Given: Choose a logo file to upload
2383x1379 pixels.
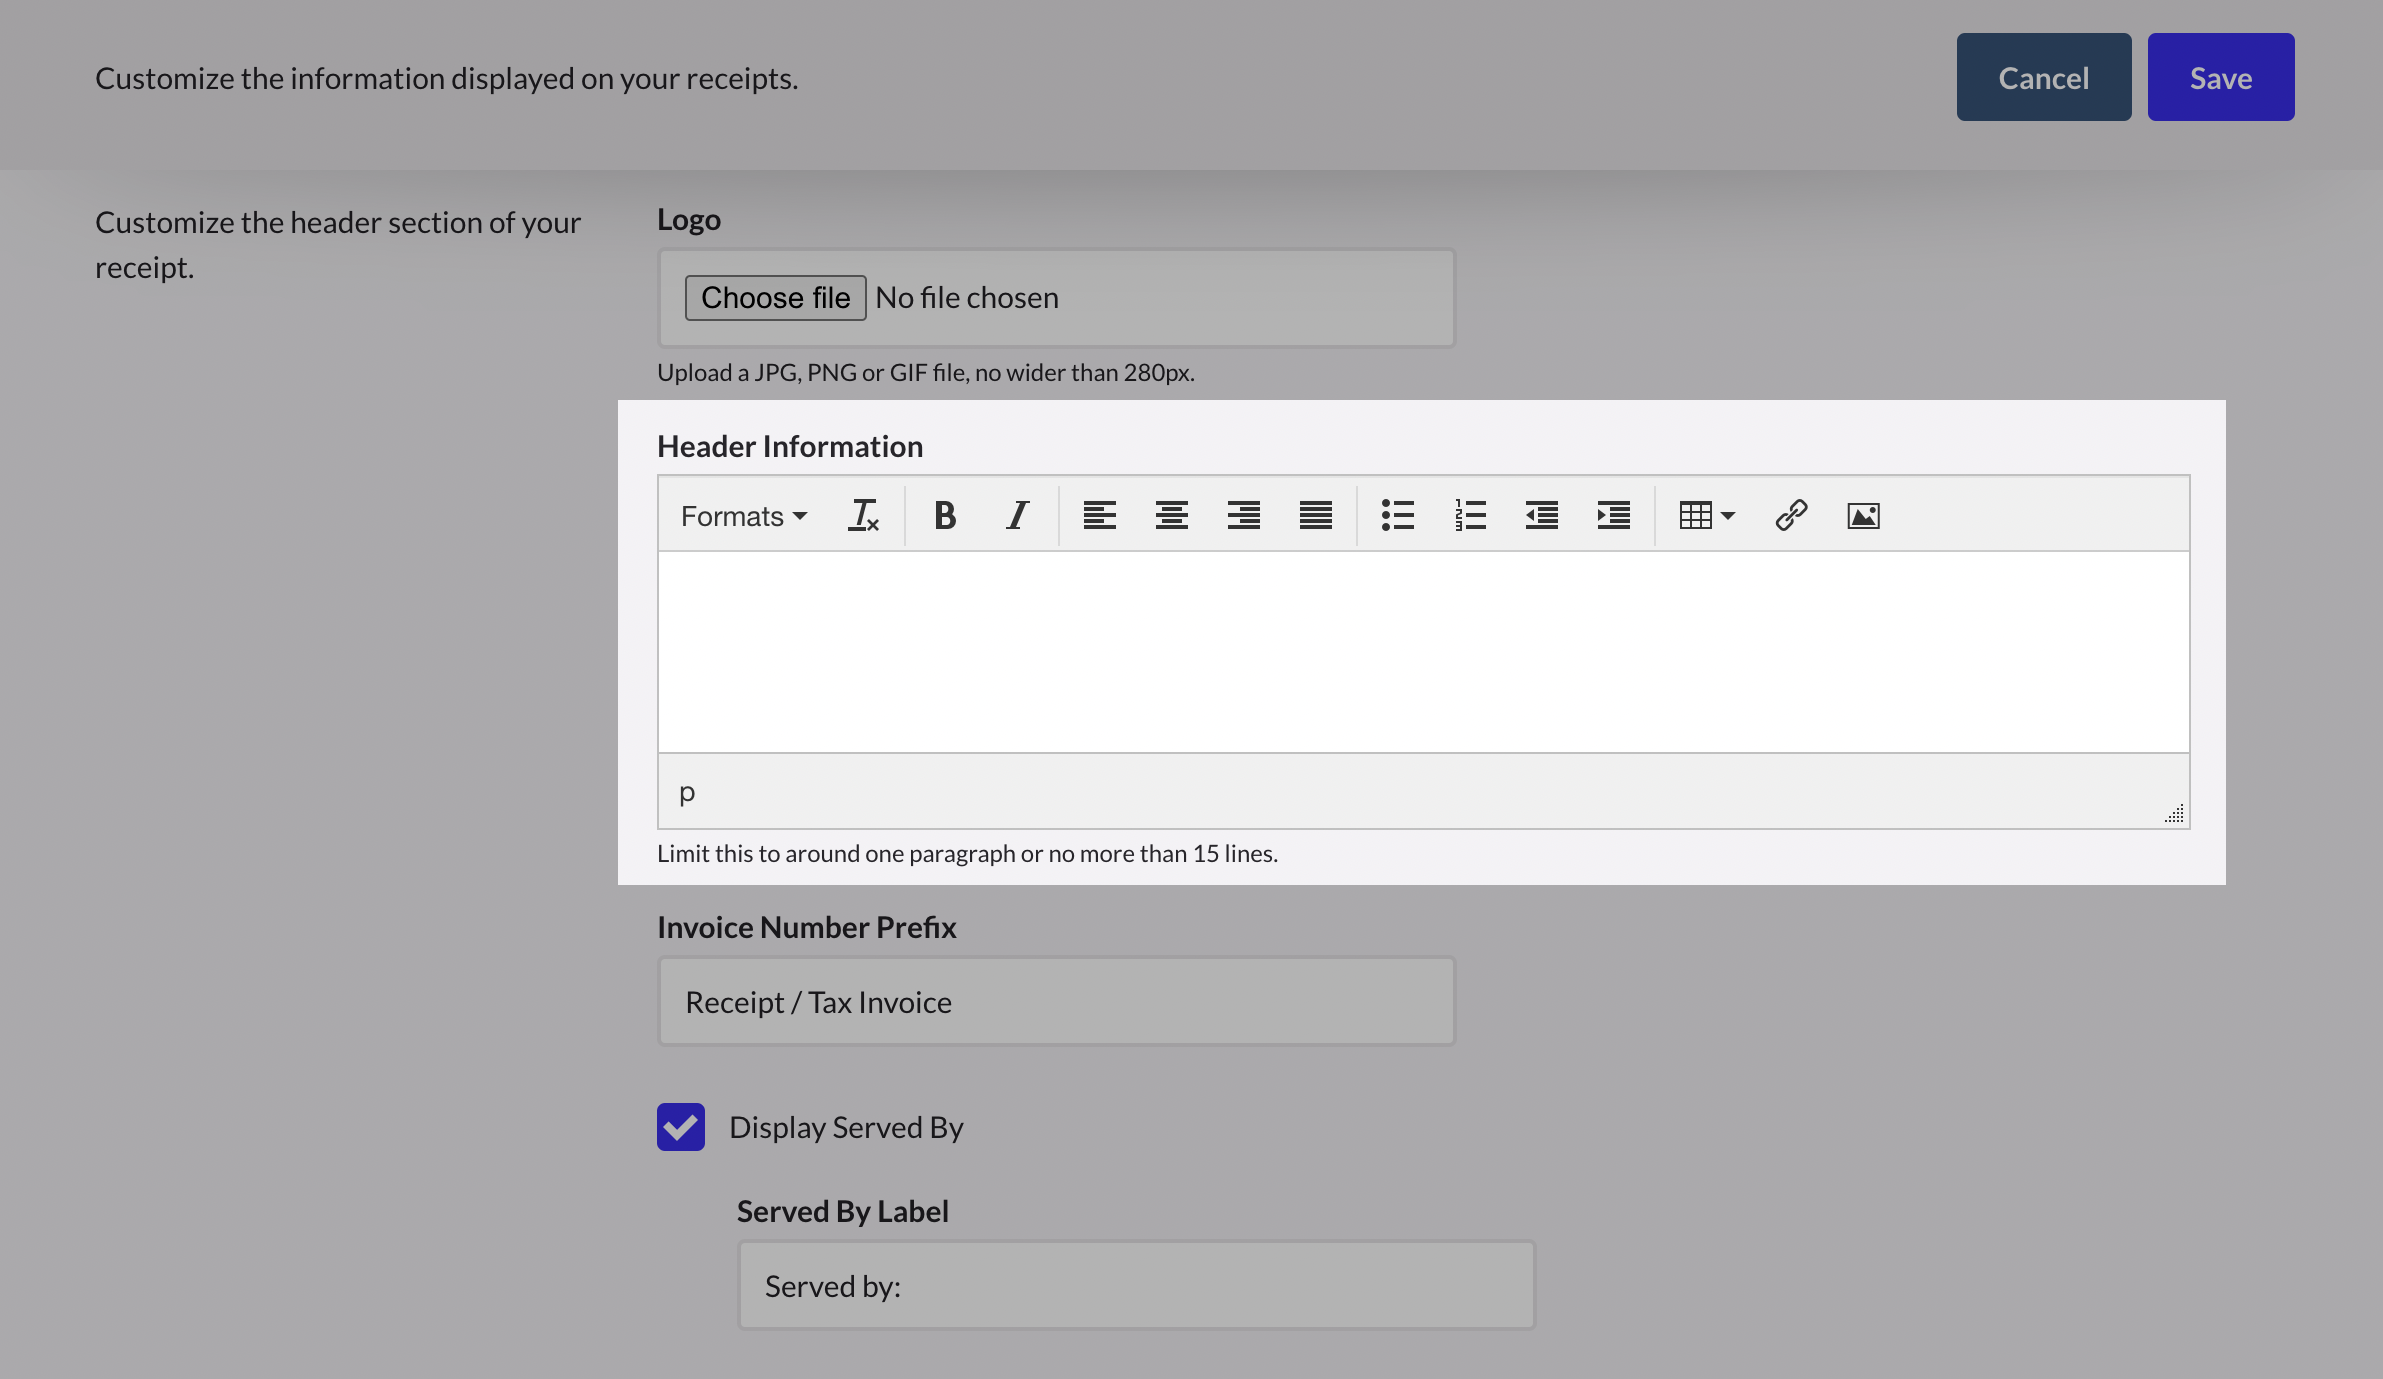Looking at the screenshot, I should click(x=775, y=297).
